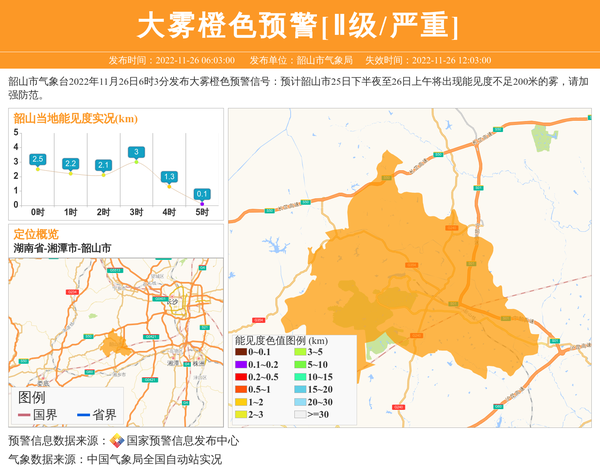Select the >=30 km white swatch
Image resolution: width=600 pixels, height=471 pixels.
click(x=300, y=414)
